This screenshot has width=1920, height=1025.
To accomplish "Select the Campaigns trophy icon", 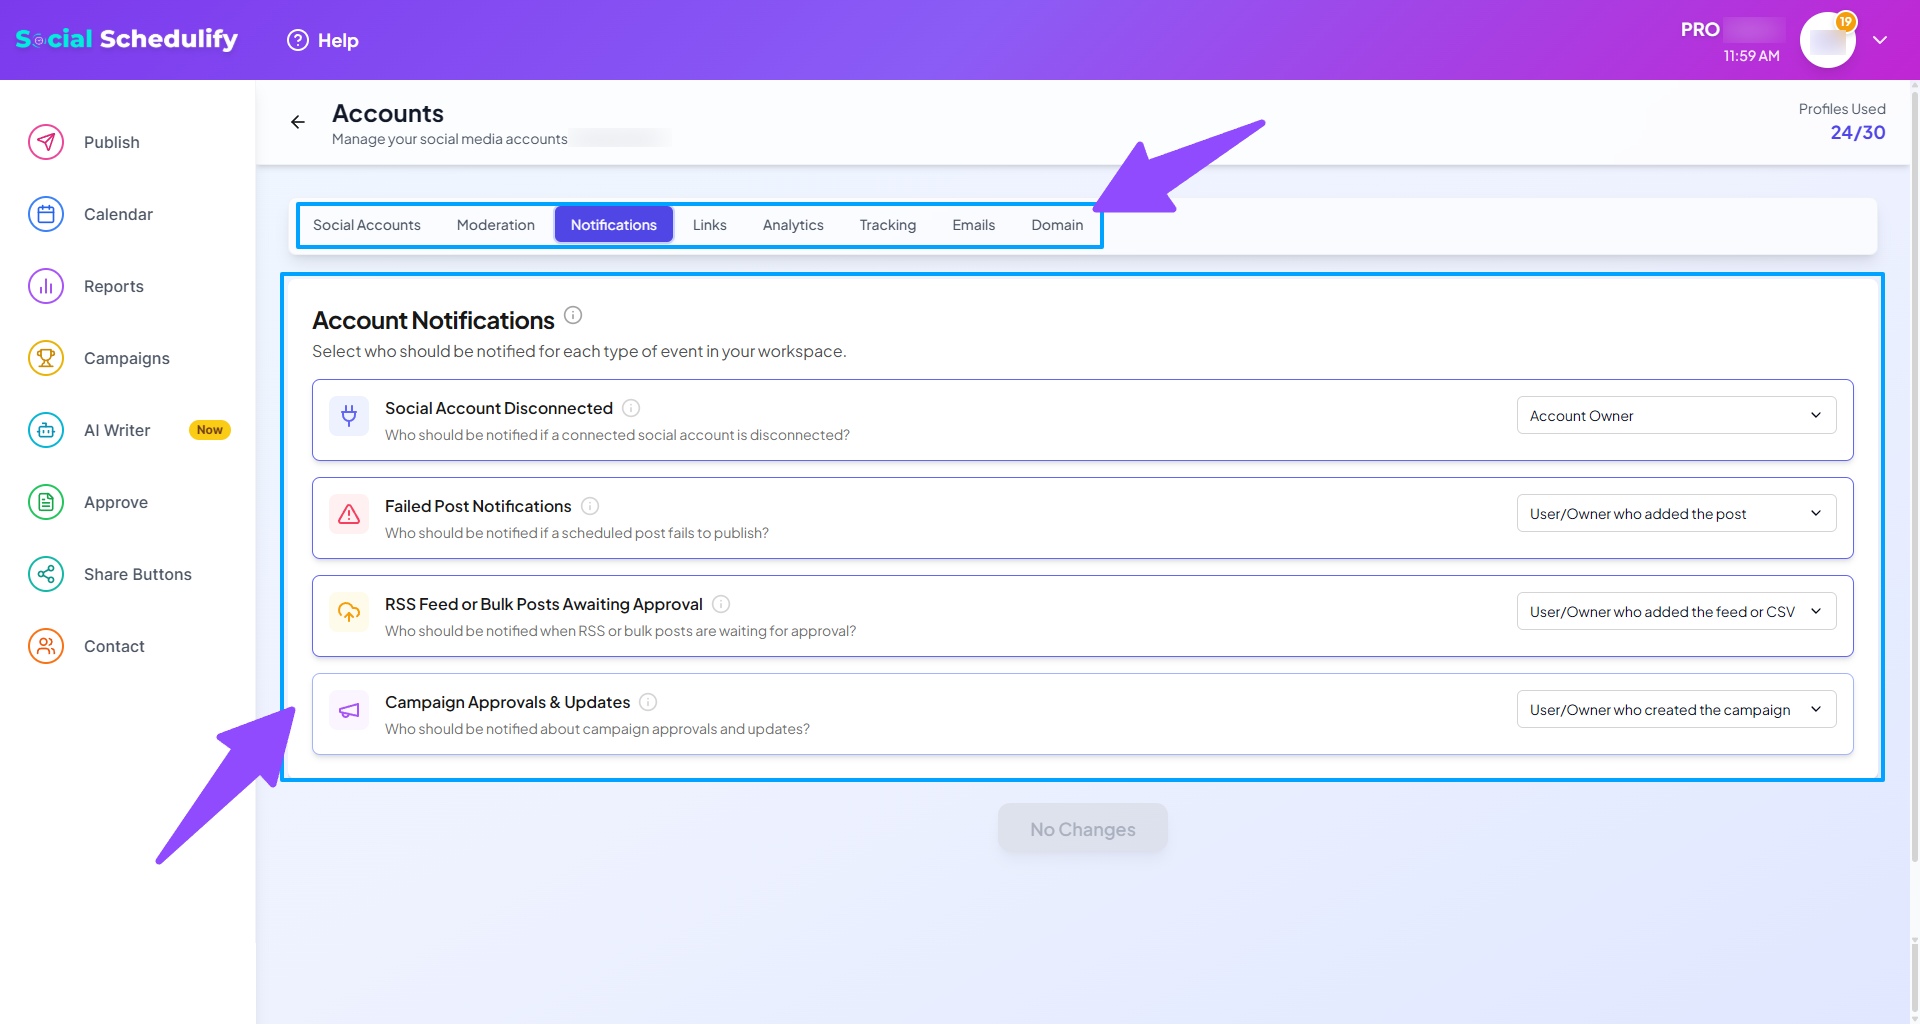I will 46,357.
